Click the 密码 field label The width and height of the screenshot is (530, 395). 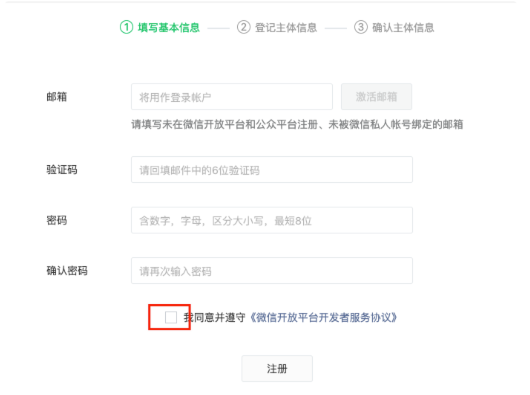pyautogui.click(x=57, y=220)
